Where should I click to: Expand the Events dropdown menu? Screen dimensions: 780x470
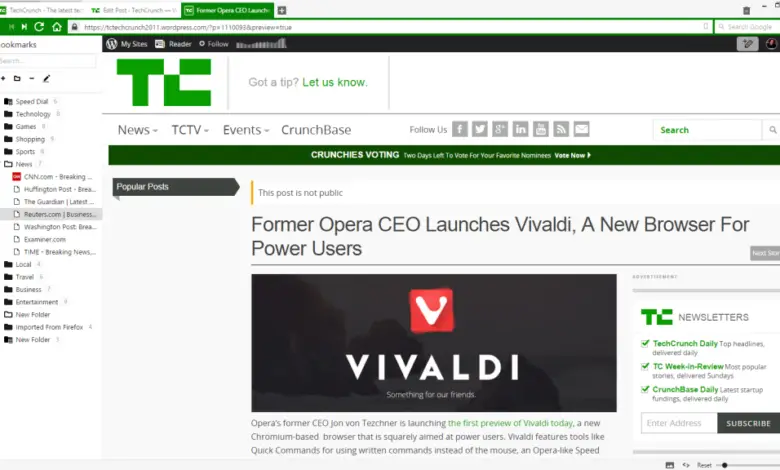[x=246, y=130]
